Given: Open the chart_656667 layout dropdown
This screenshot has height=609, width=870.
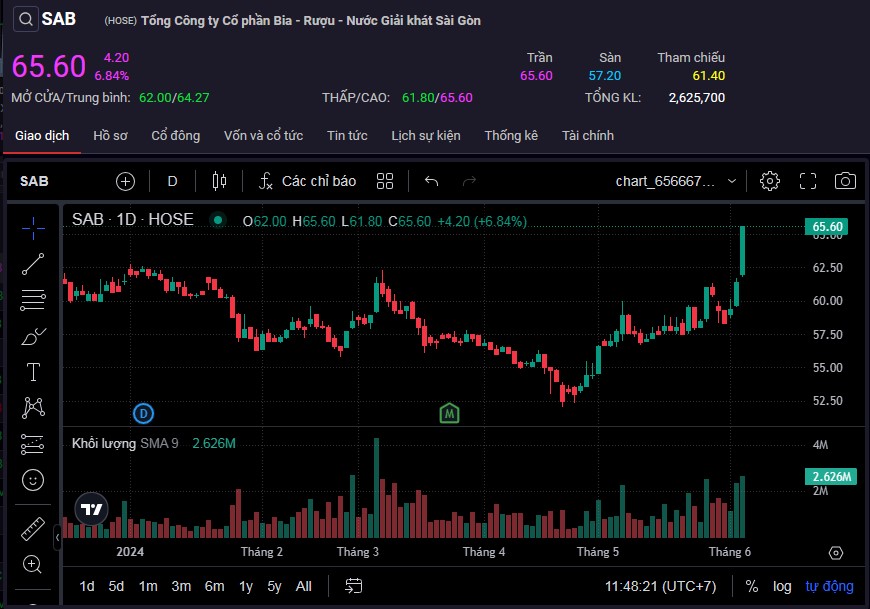Looking at the screenshot, I should (x=677, y=181).
